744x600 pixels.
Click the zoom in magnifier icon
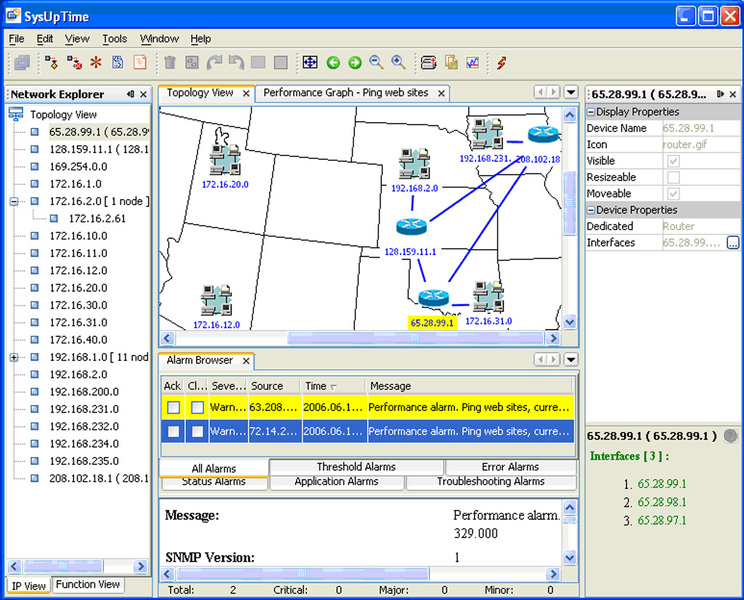pyautogui.click(x=399, y=63)
